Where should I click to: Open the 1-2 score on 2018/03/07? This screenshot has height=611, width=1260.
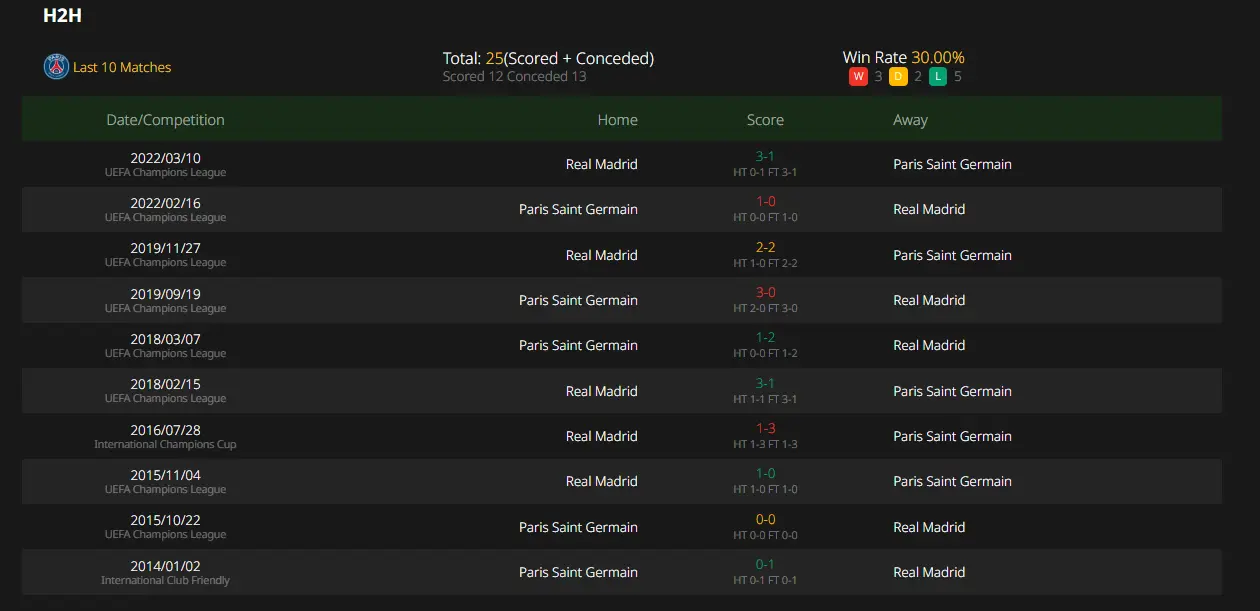pyautogui.click(x=765, y=338)
